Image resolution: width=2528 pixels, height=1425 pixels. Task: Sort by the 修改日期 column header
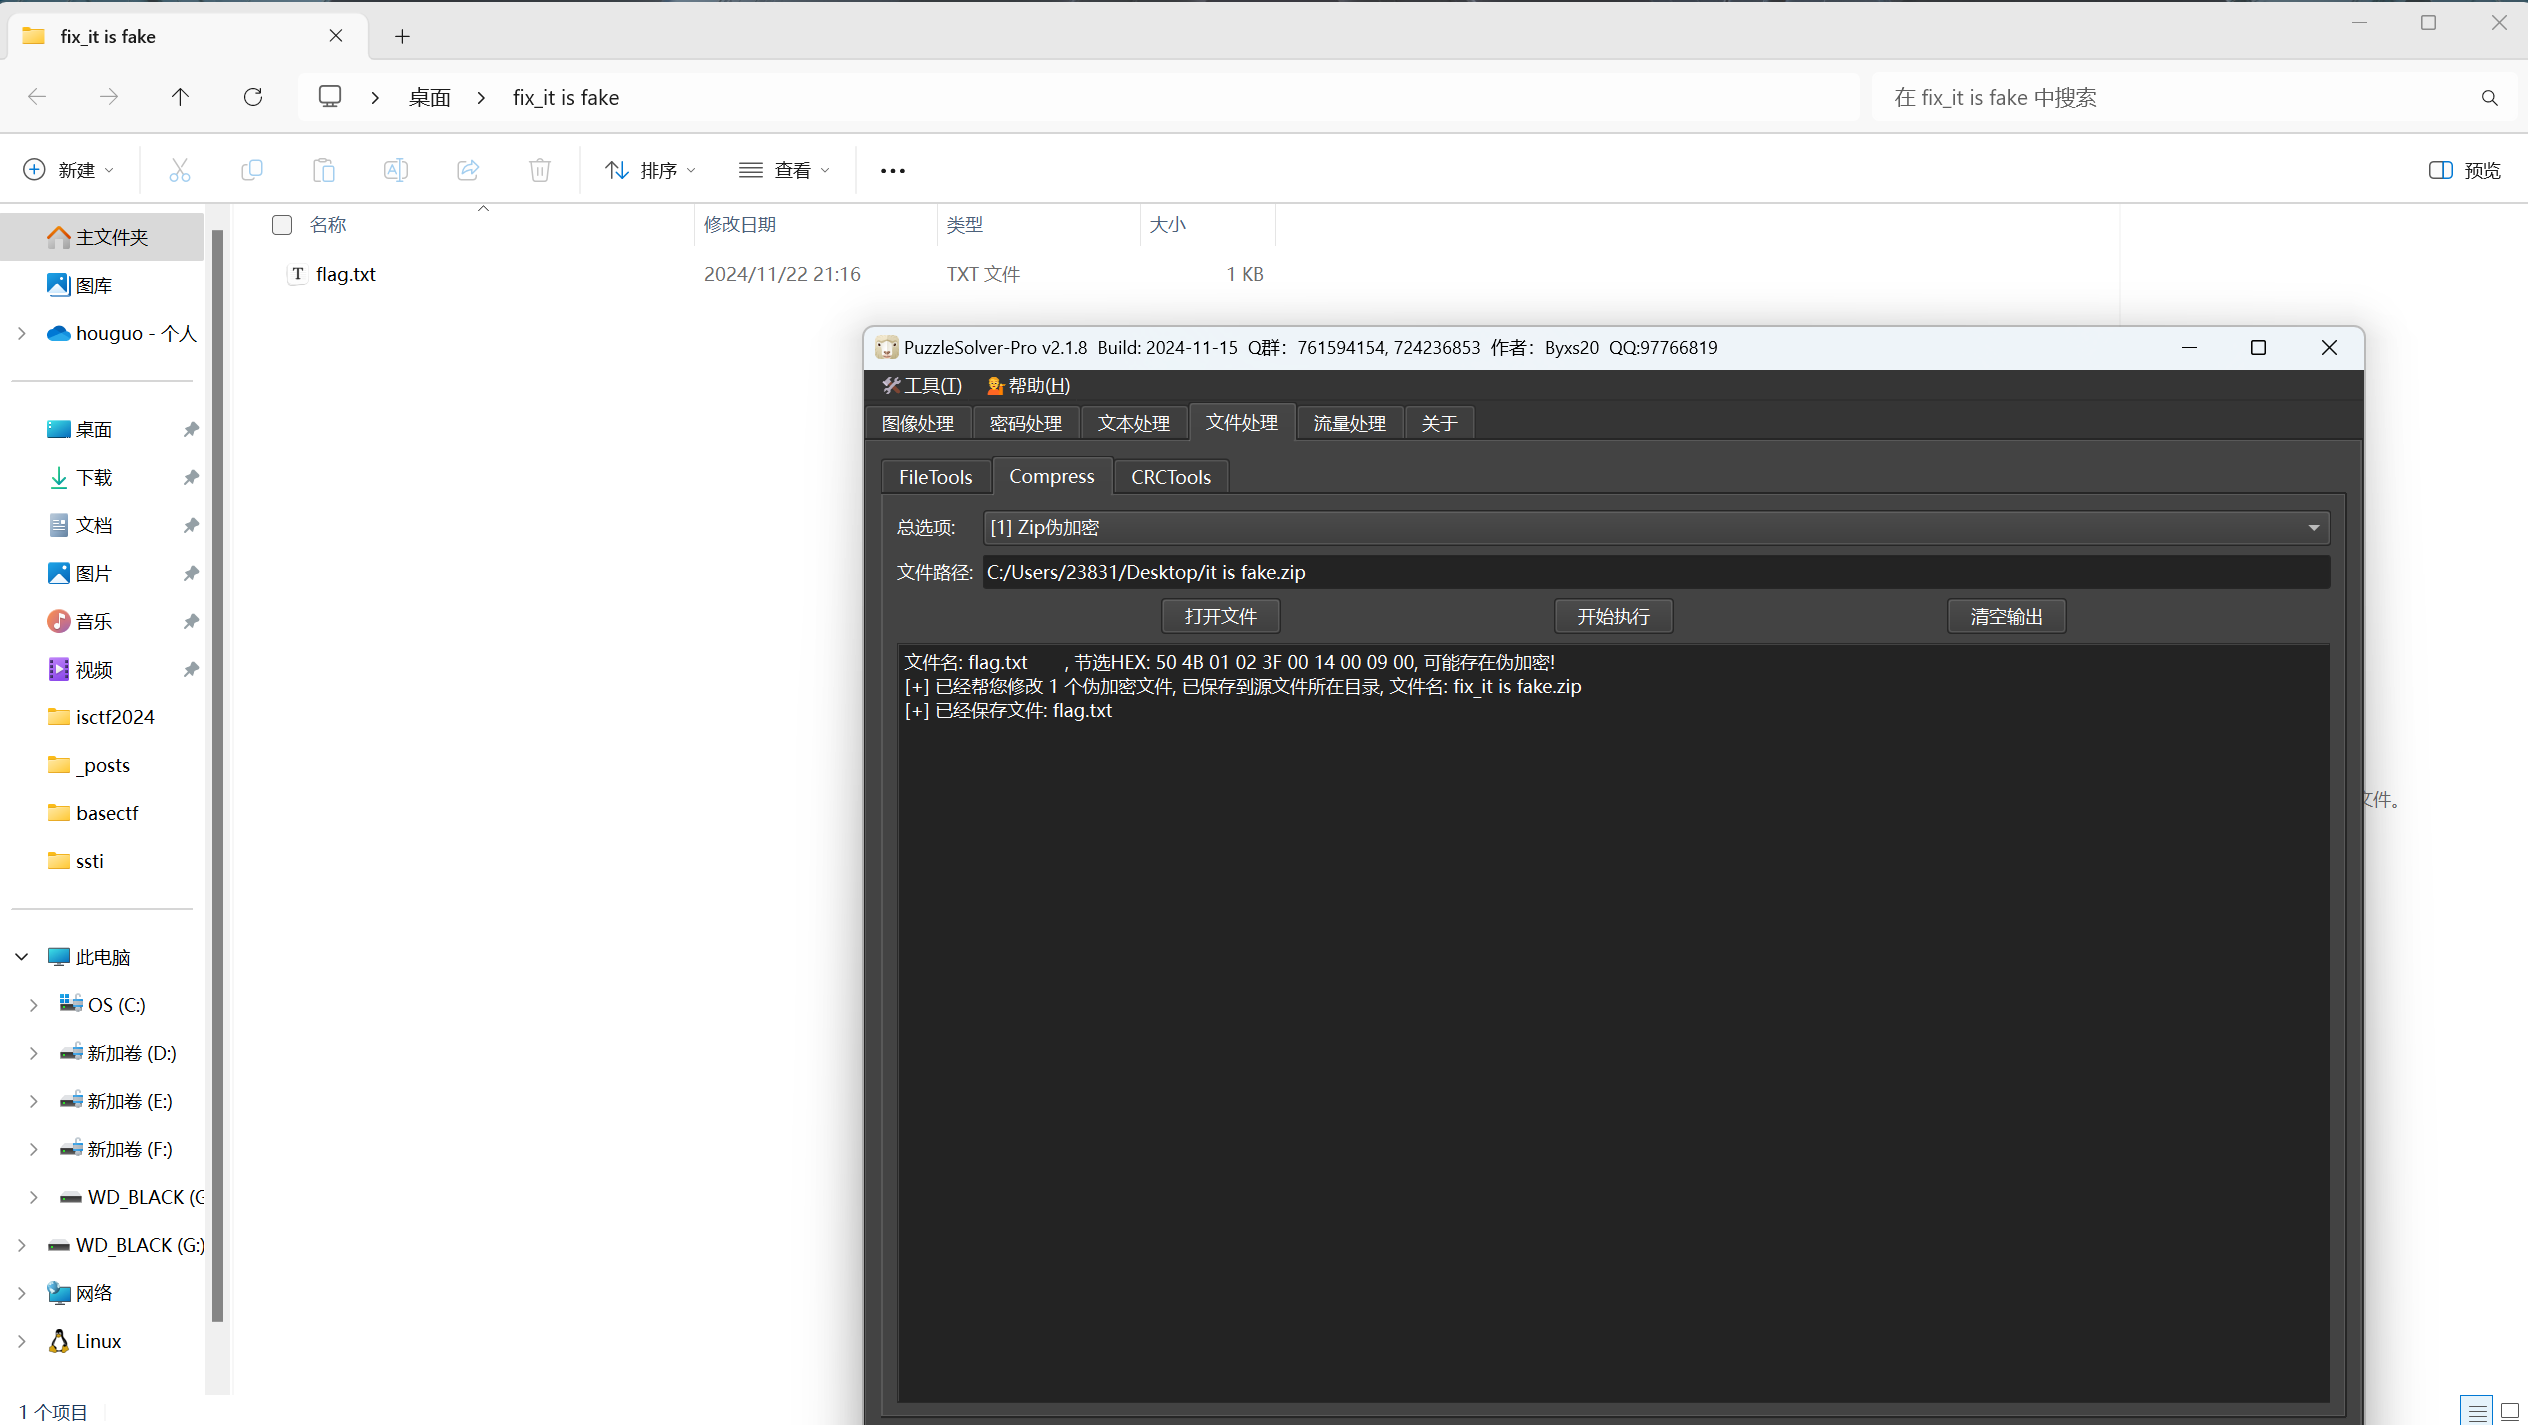pos(816,225)
